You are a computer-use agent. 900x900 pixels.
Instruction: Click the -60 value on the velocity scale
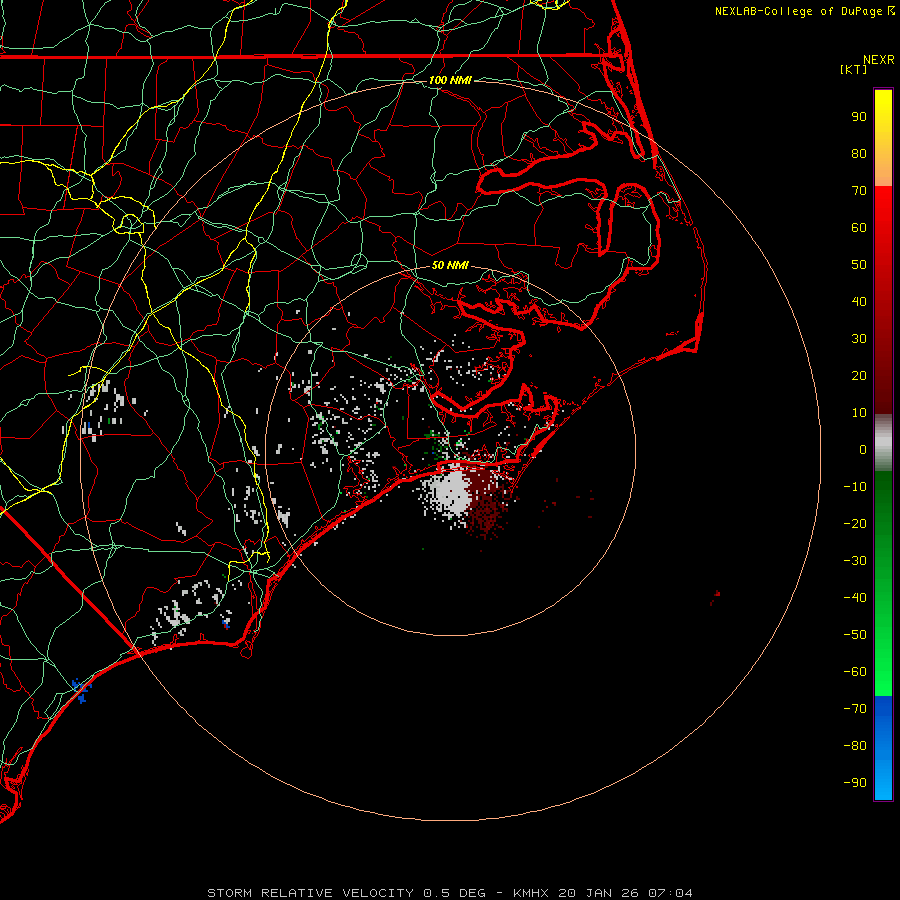coord(855,672)
